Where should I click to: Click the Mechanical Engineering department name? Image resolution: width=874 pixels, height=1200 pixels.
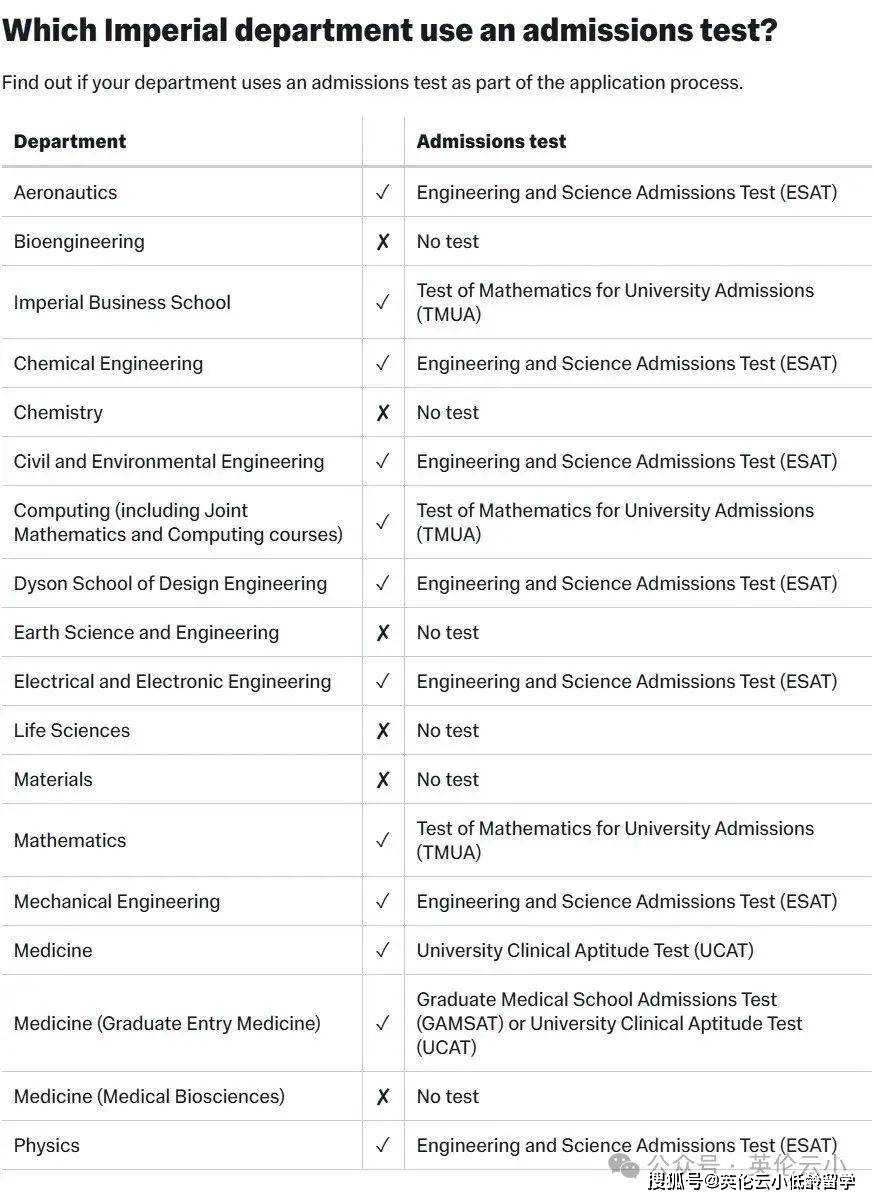tap(117, 901)
